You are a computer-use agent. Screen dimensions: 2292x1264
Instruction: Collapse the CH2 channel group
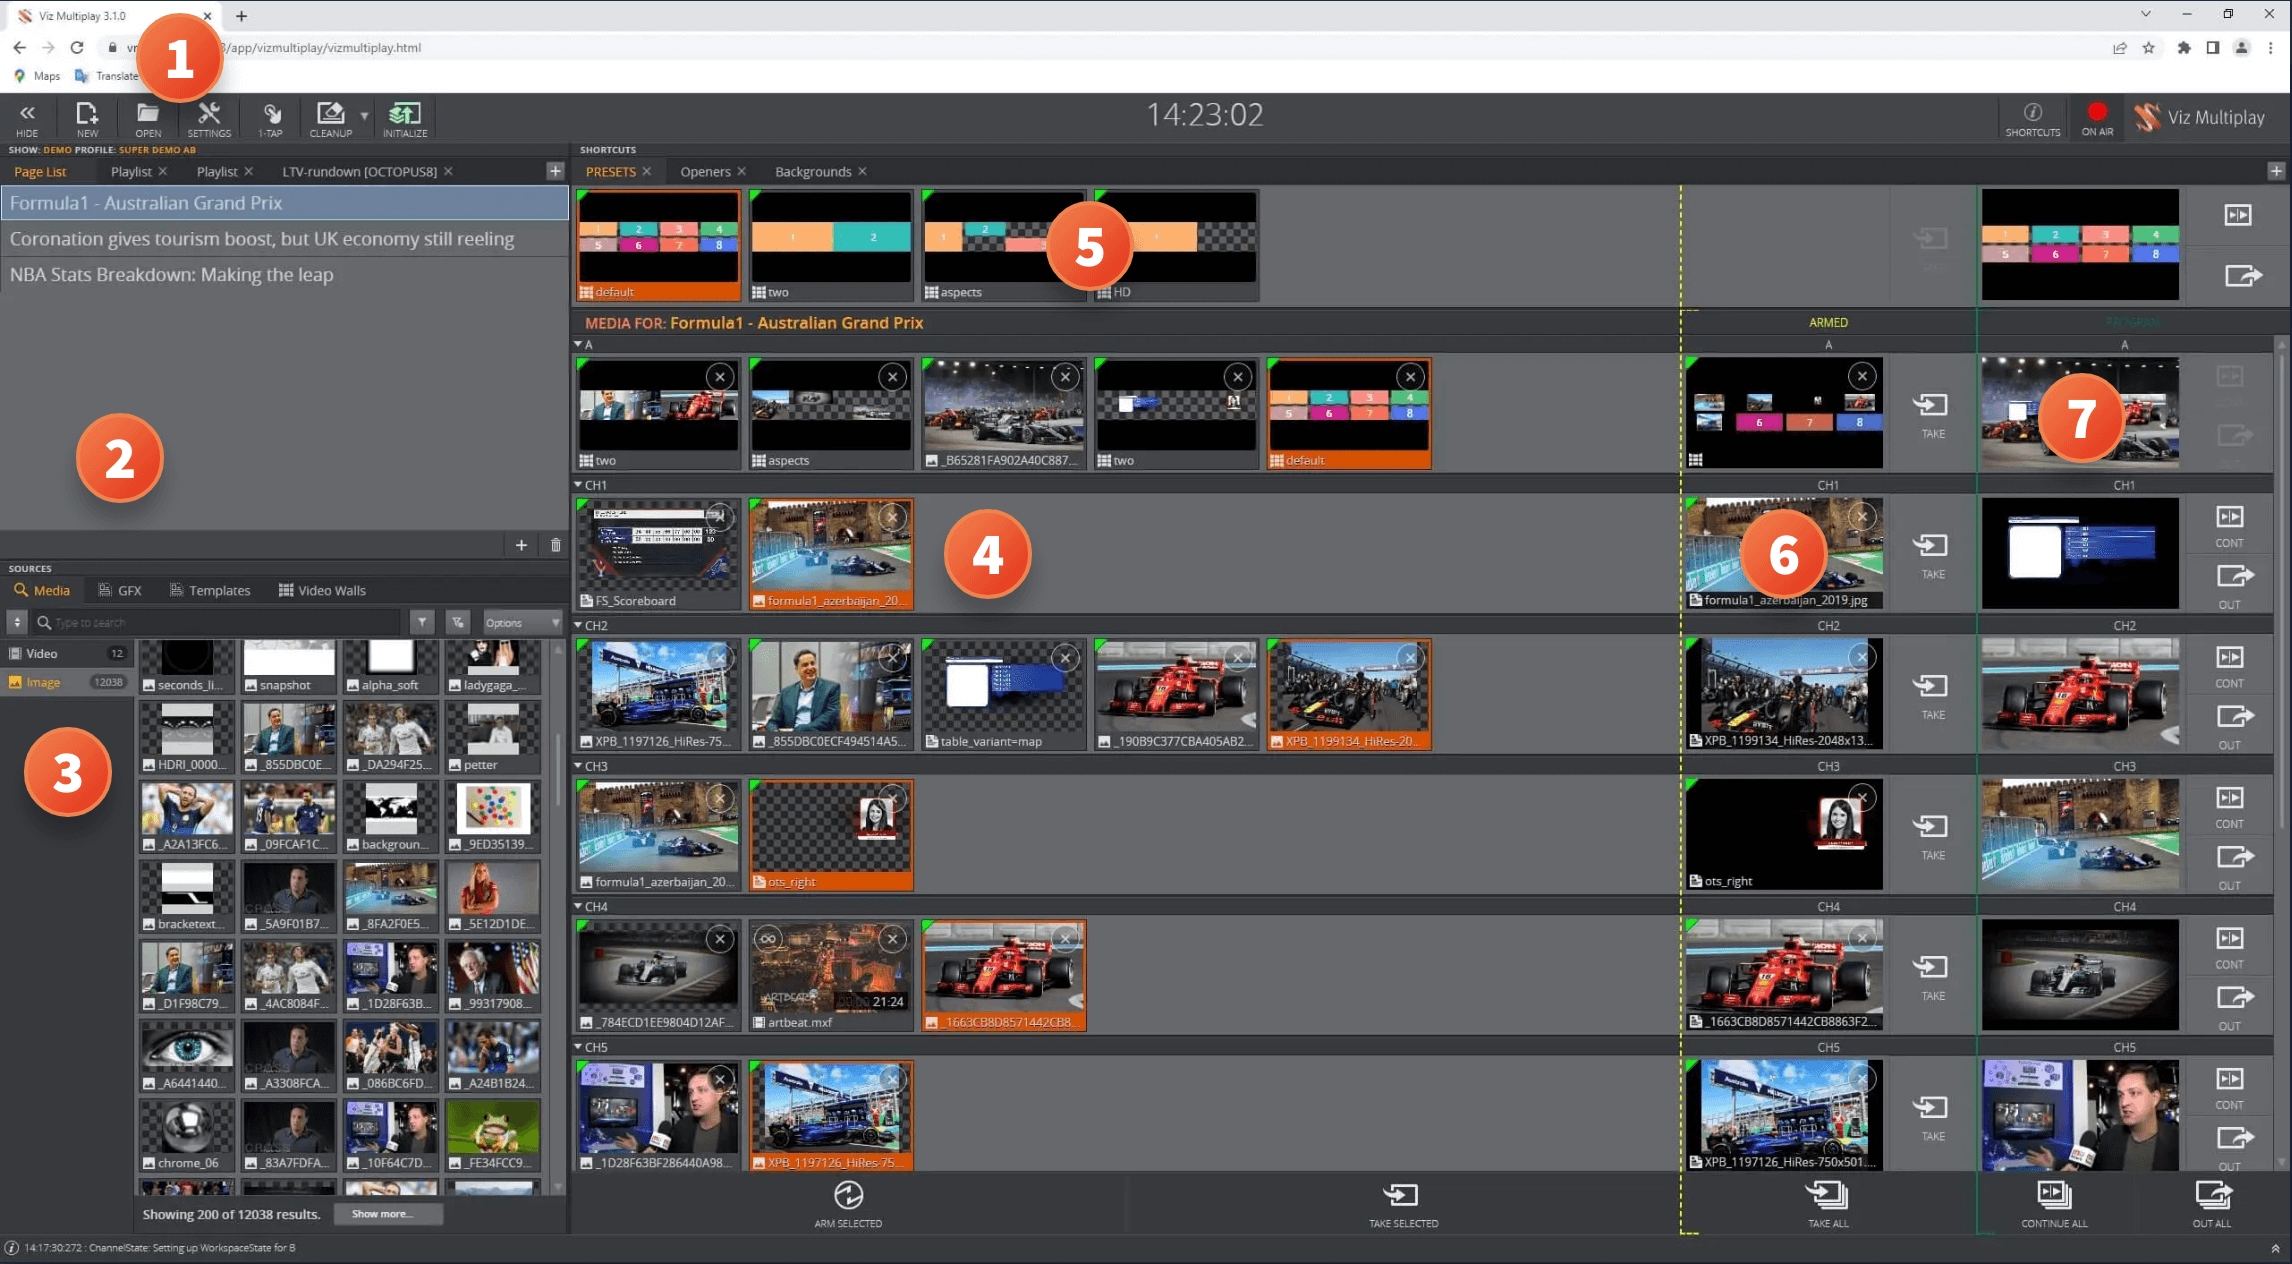tap(578, 624)
